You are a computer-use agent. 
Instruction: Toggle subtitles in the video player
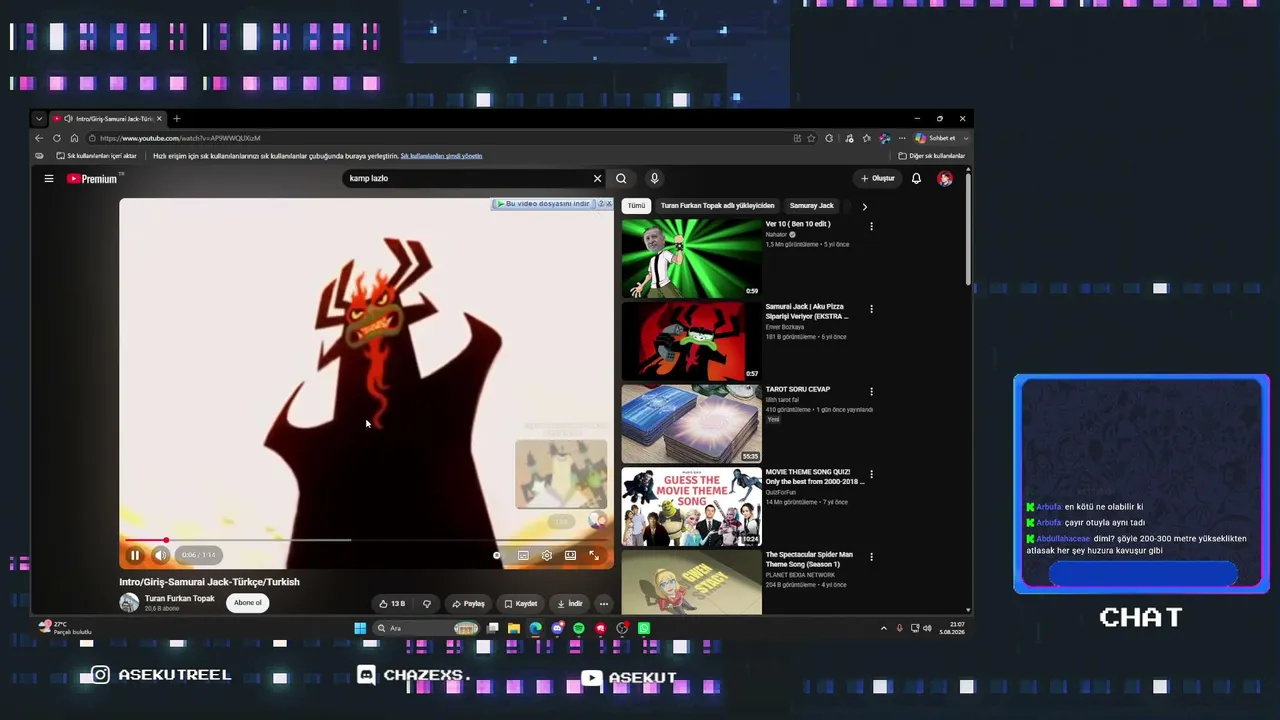pos(523,555)
